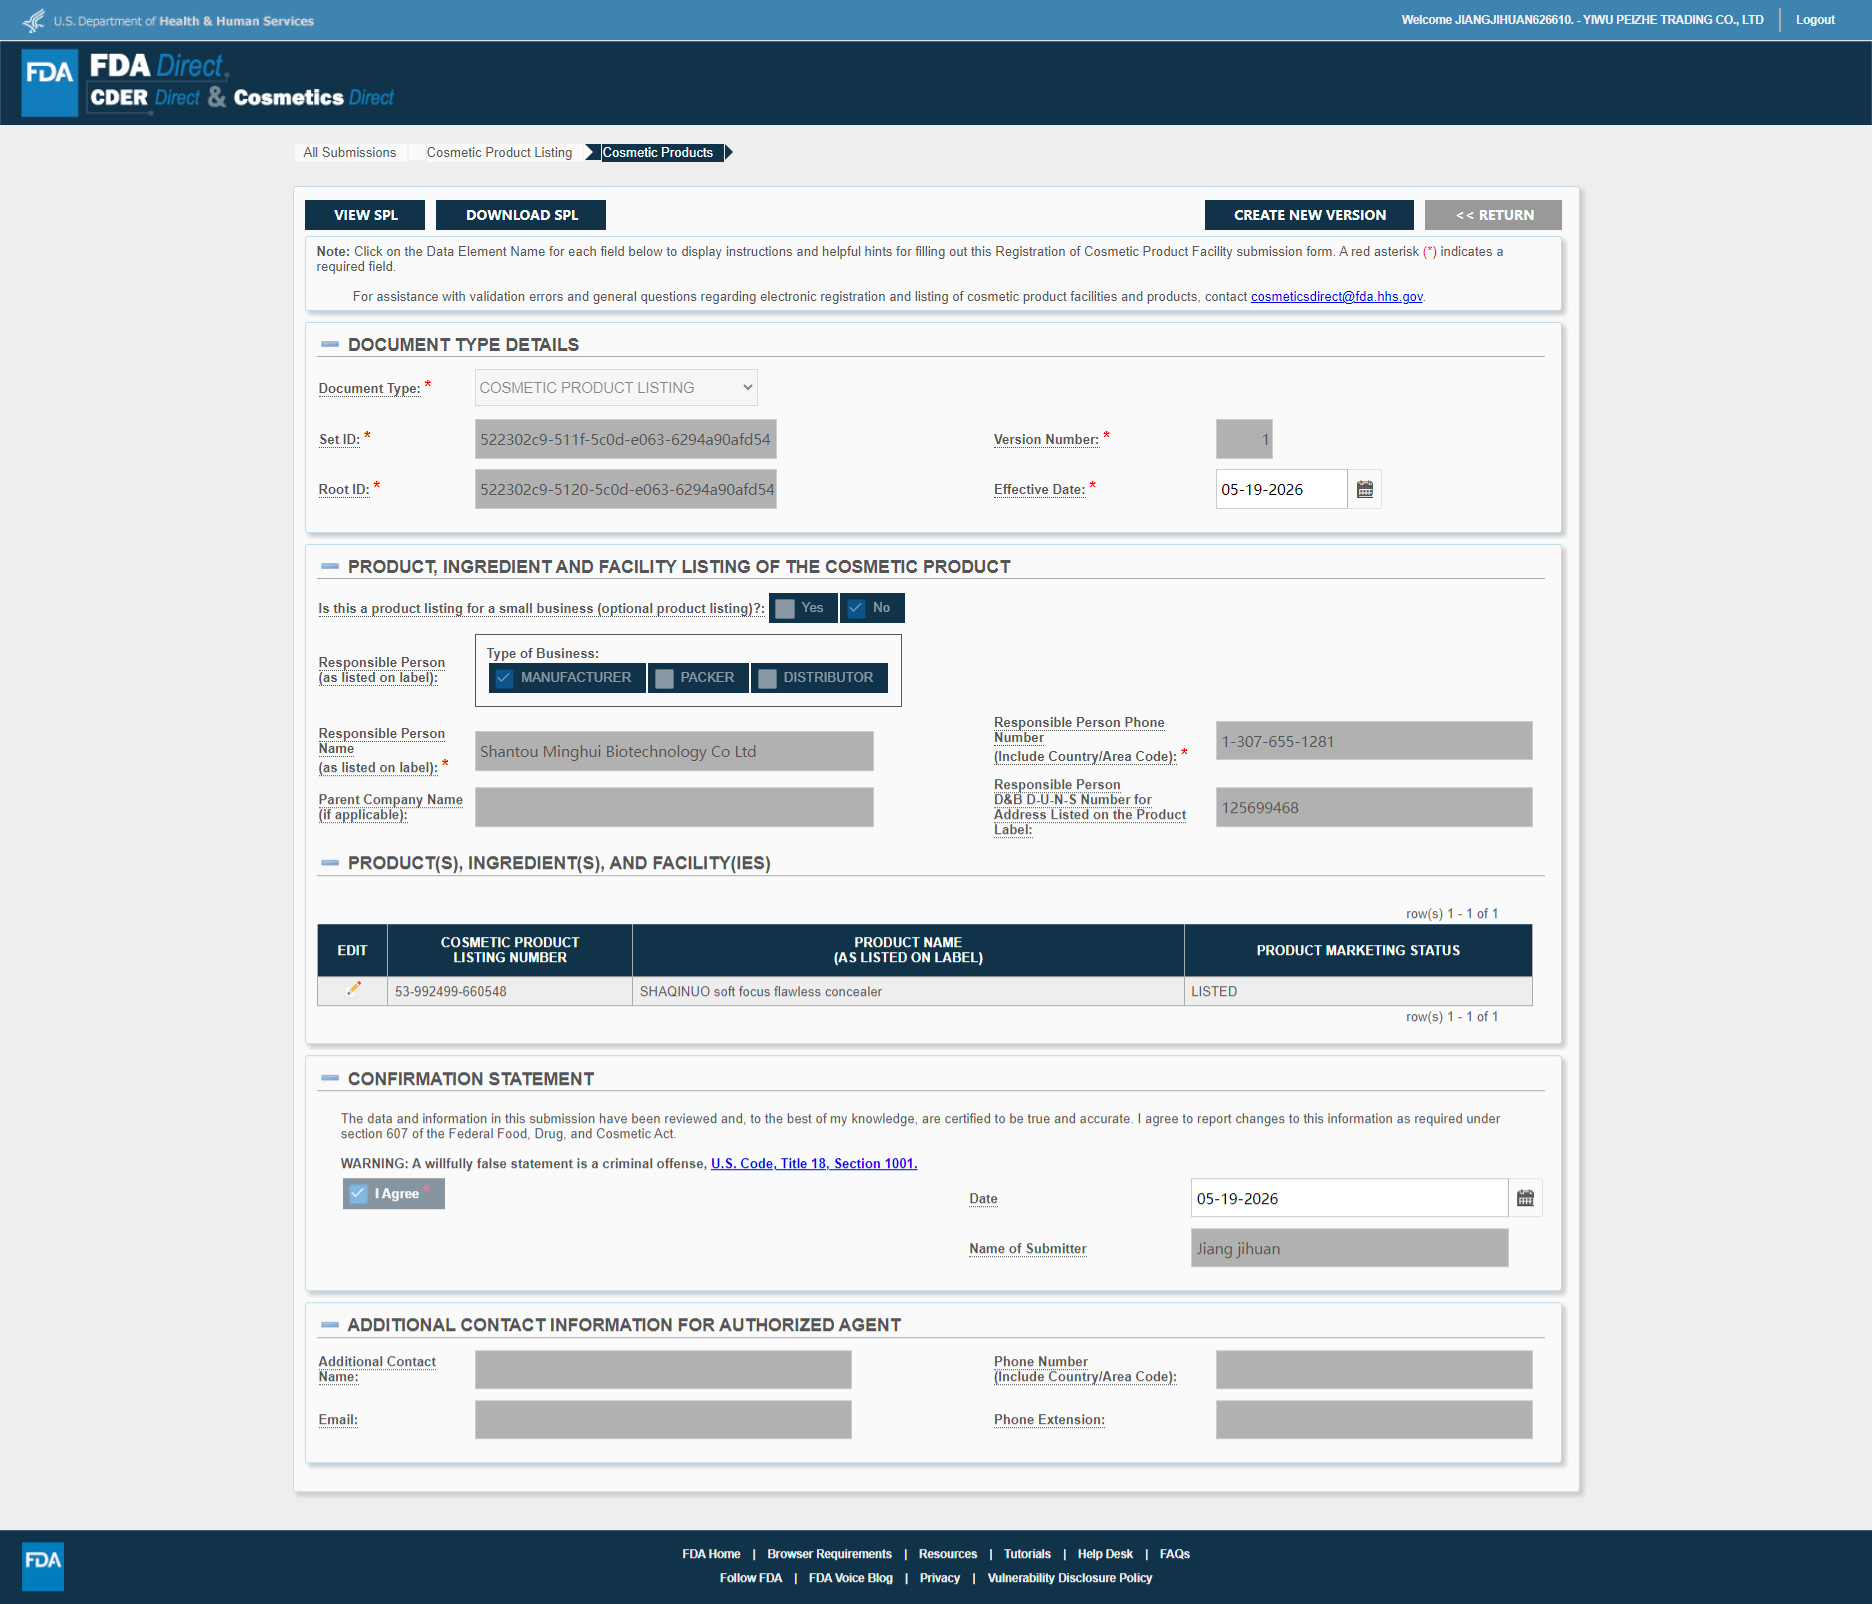Click Logout link
Screen dimensions: 1872x1604
(1815, 20)
